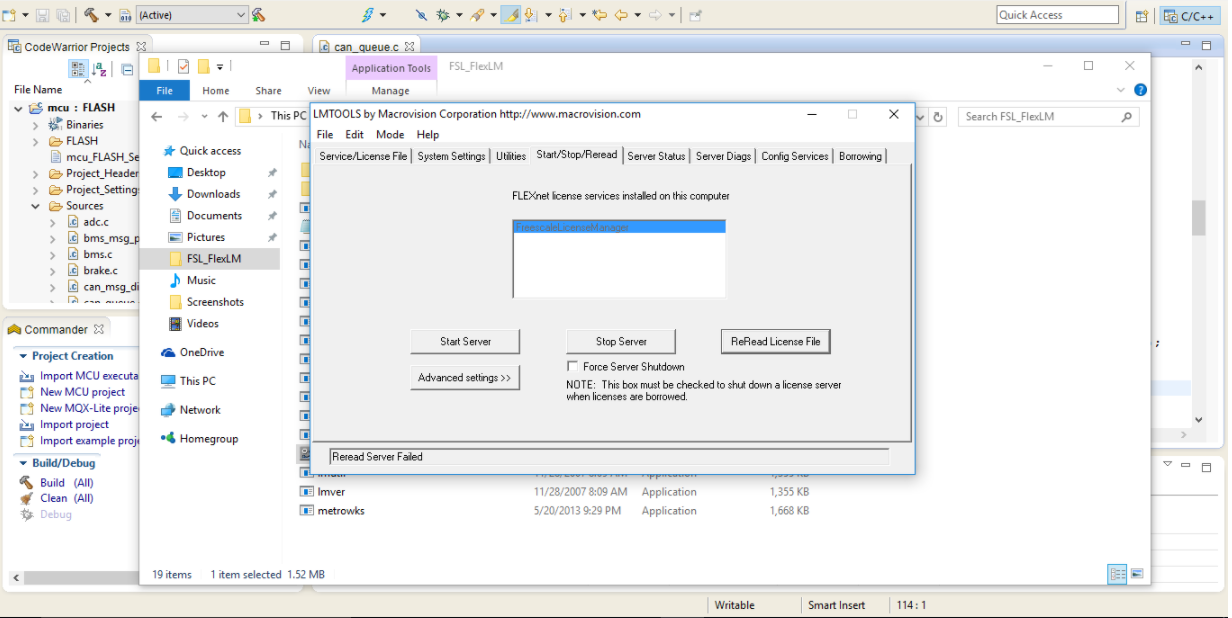Viewport: 1232px width, 618px height.
Task: Switch to the System Settings tab
Action: 451,156
